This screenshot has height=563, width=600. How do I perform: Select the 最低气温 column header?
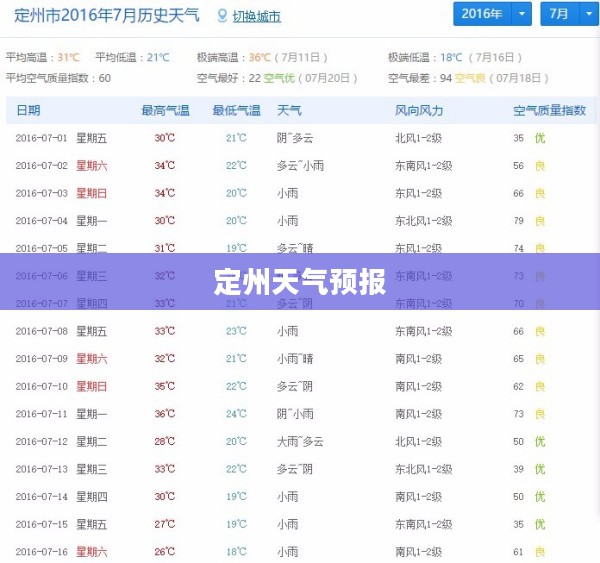coord(236,110)
